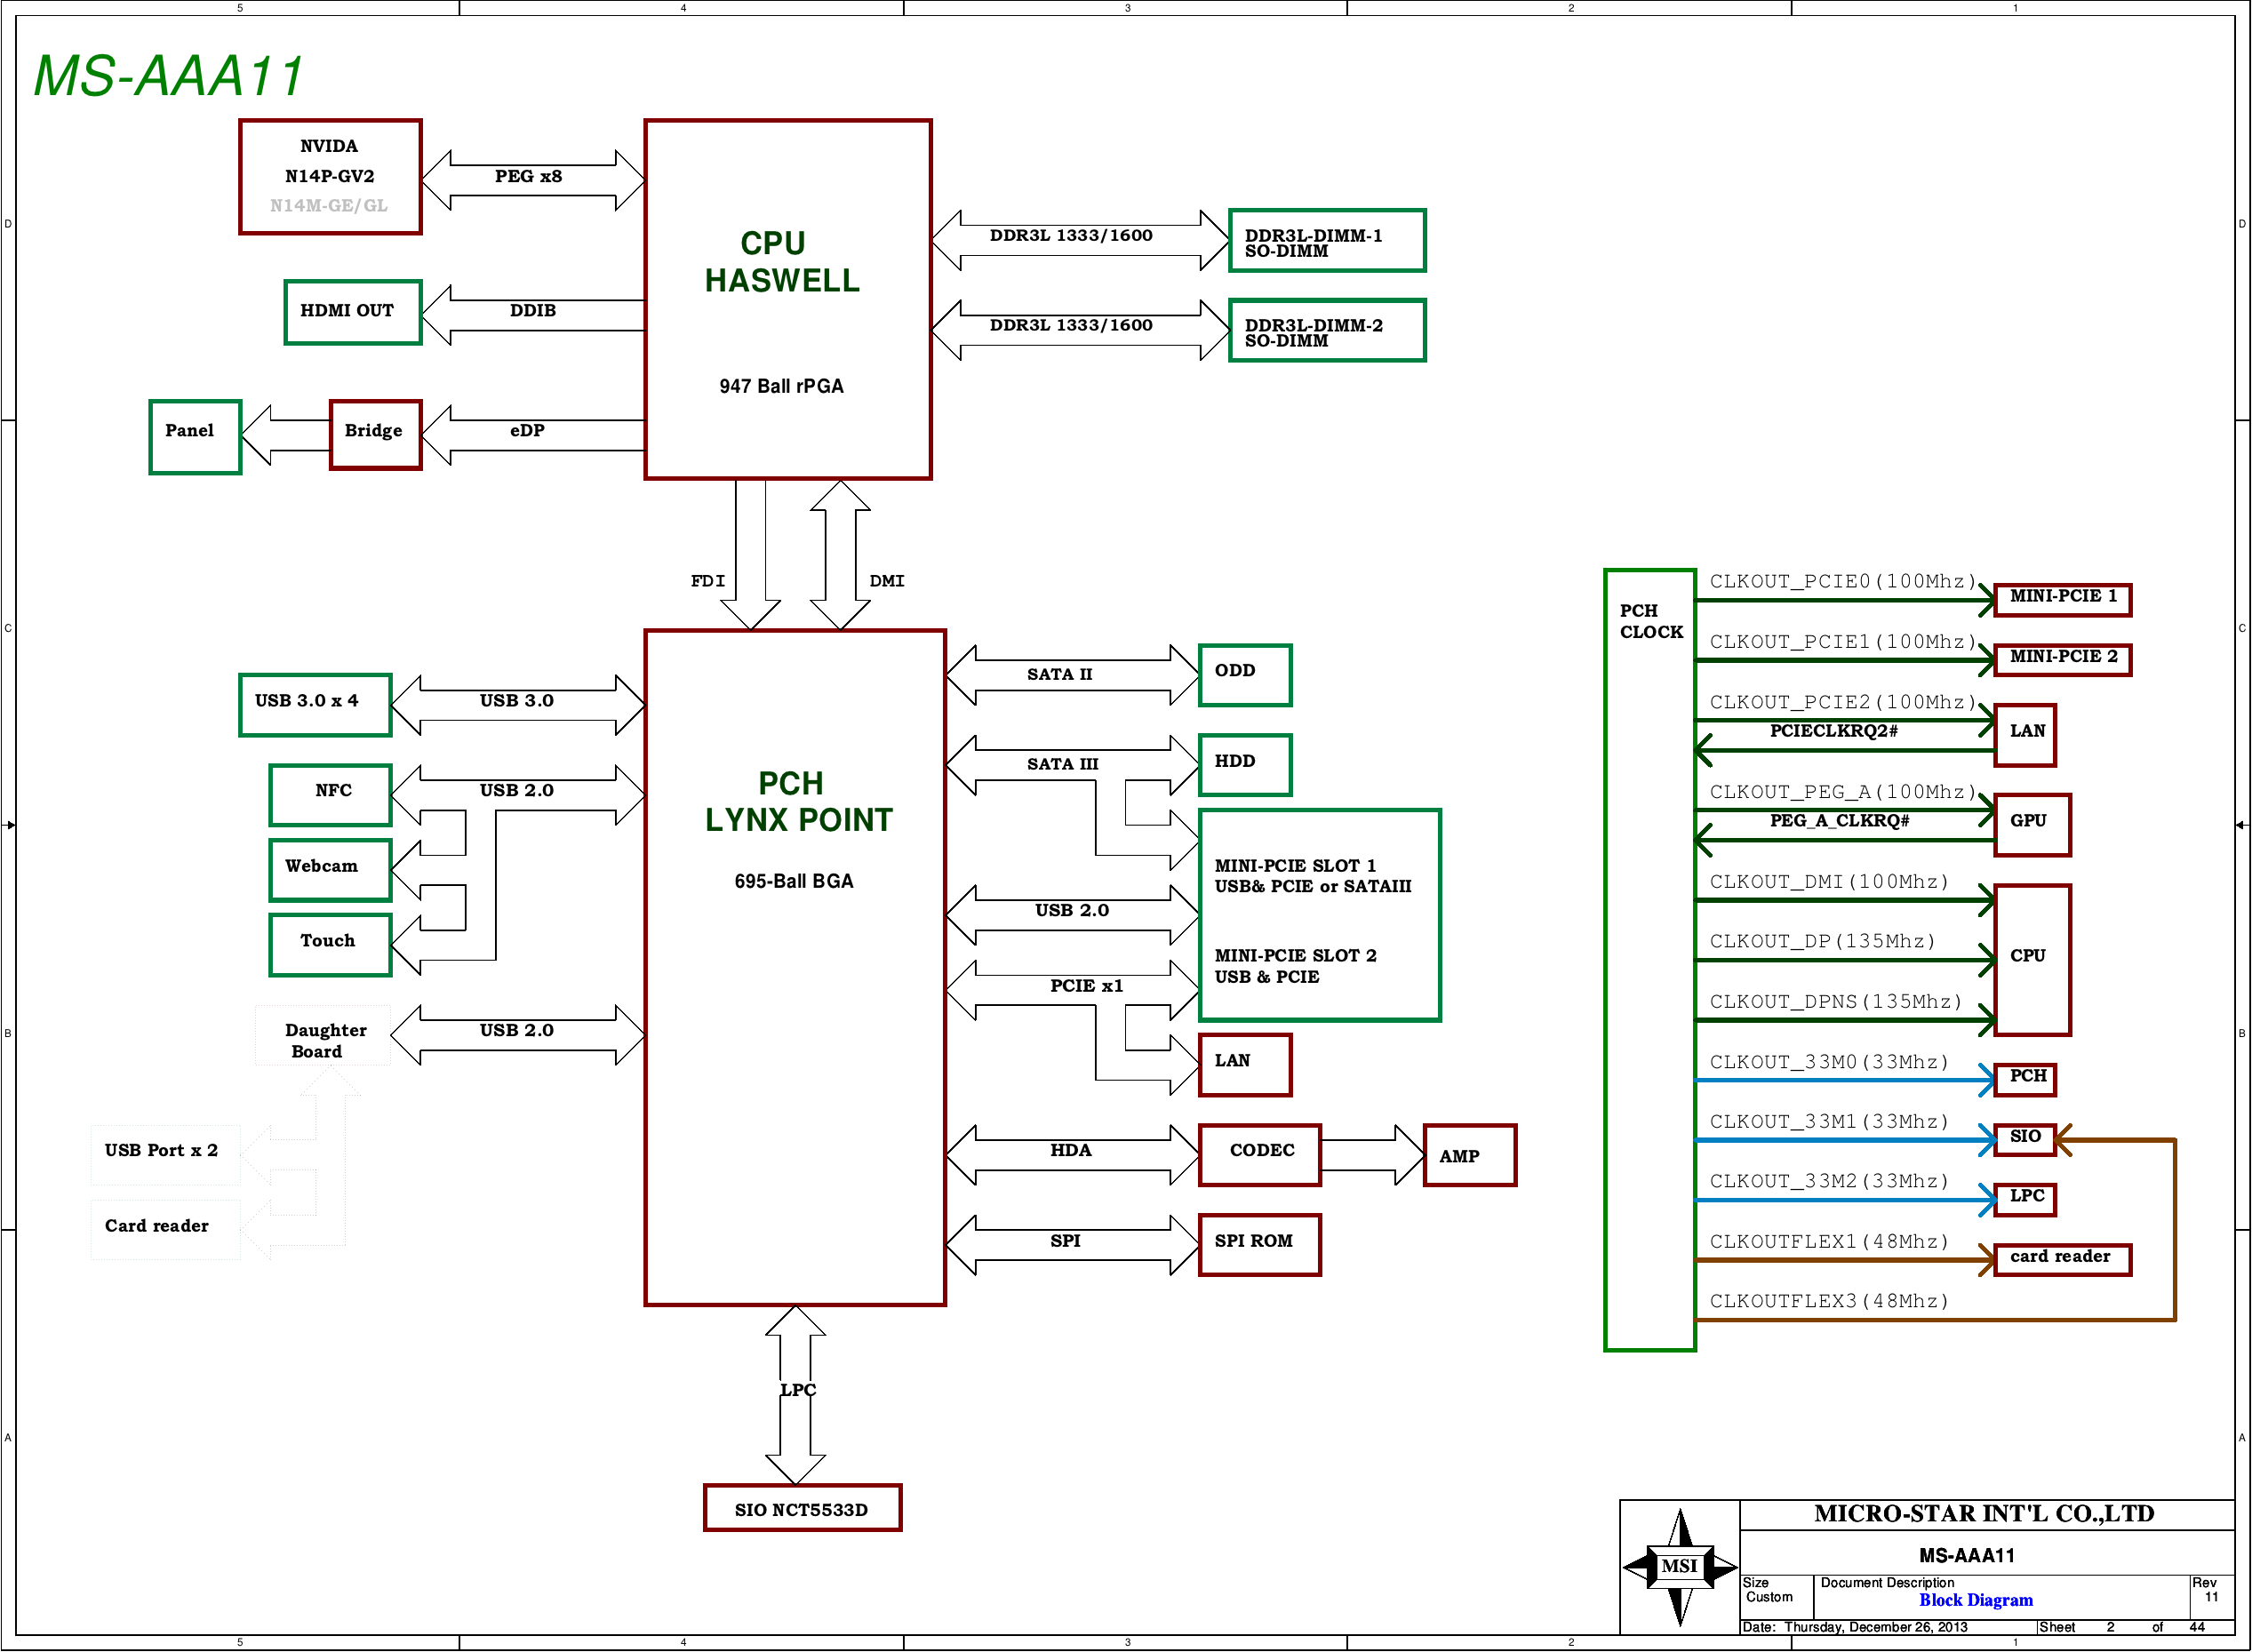2252x1652 pixels.
Task: Click CLKOUTFLEX3(48Mhz) label
Action: 1829,1302
